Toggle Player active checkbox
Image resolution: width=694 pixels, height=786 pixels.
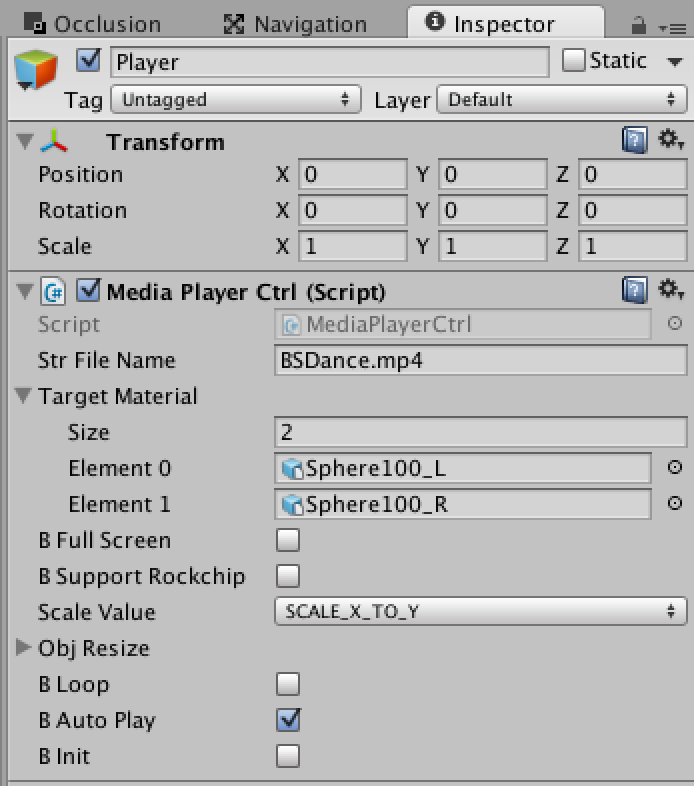point(89,61)
